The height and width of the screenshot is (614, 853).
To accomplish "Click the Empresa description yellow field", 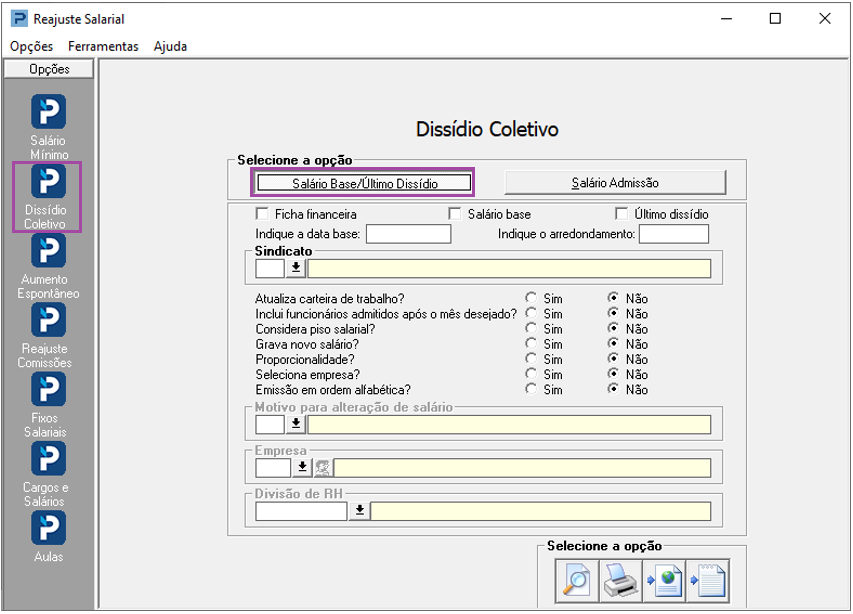I will [x=522, y=468].
